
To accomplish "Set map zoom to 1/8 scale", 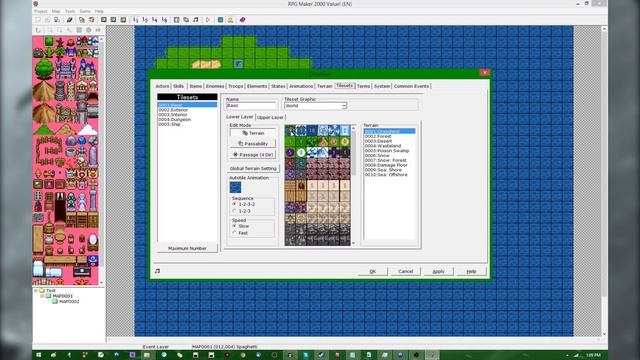I will click(x=164, y=20).
